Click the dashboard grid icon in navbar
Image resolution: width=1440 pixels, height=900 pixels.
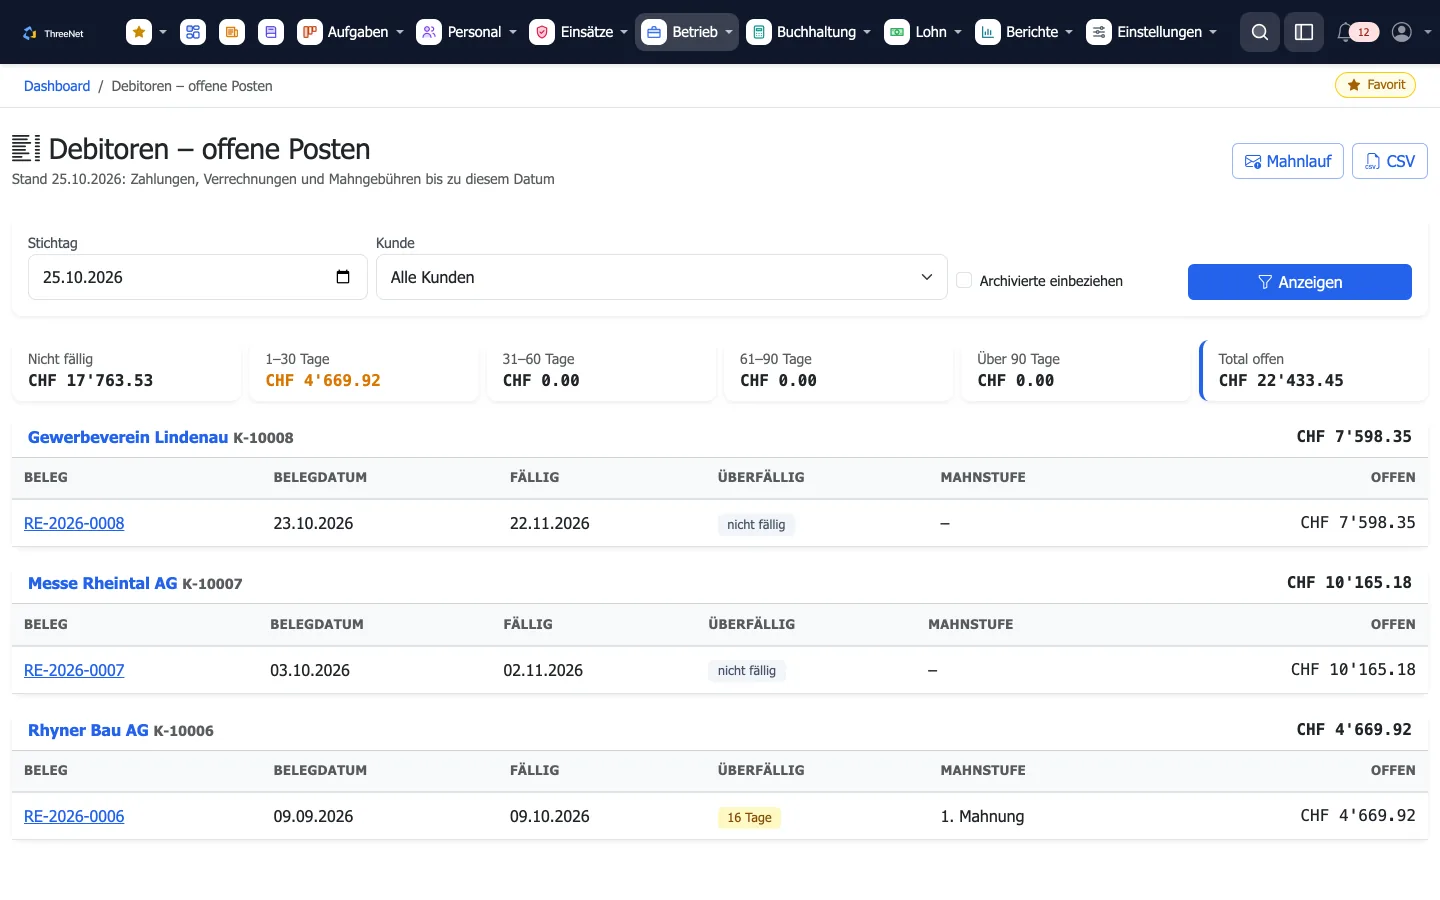pos(193,32)
